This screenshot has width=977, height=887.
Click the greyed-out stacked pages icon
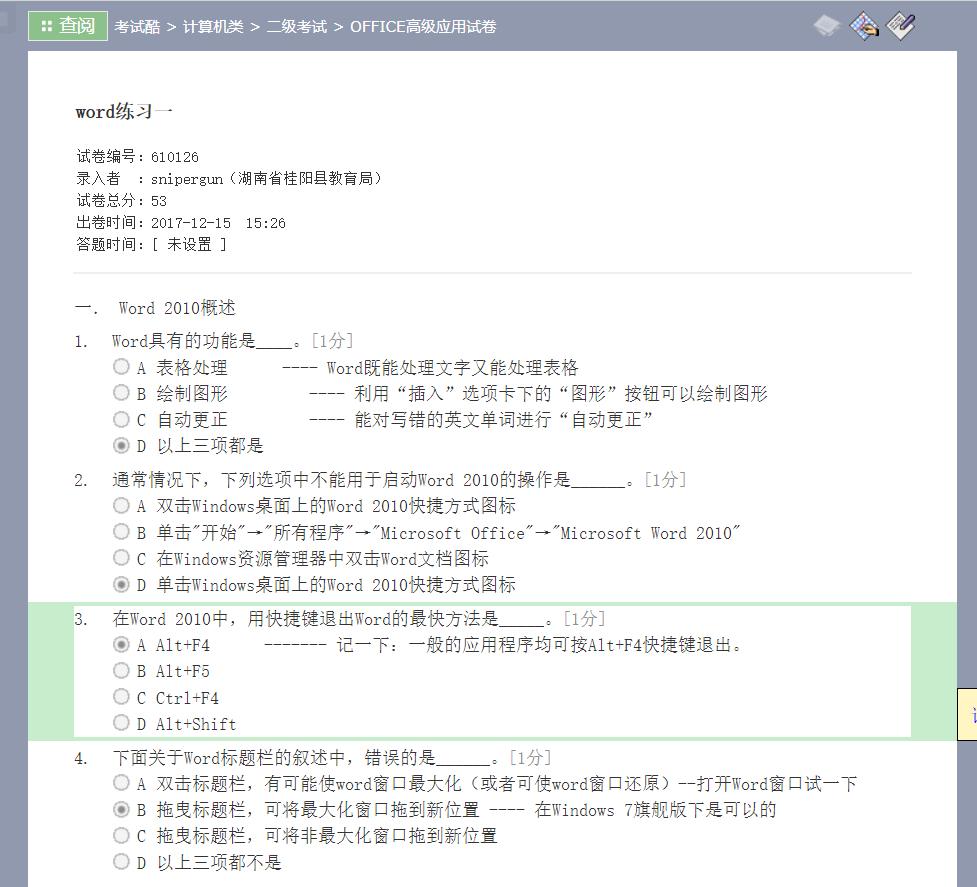point(827,26)
